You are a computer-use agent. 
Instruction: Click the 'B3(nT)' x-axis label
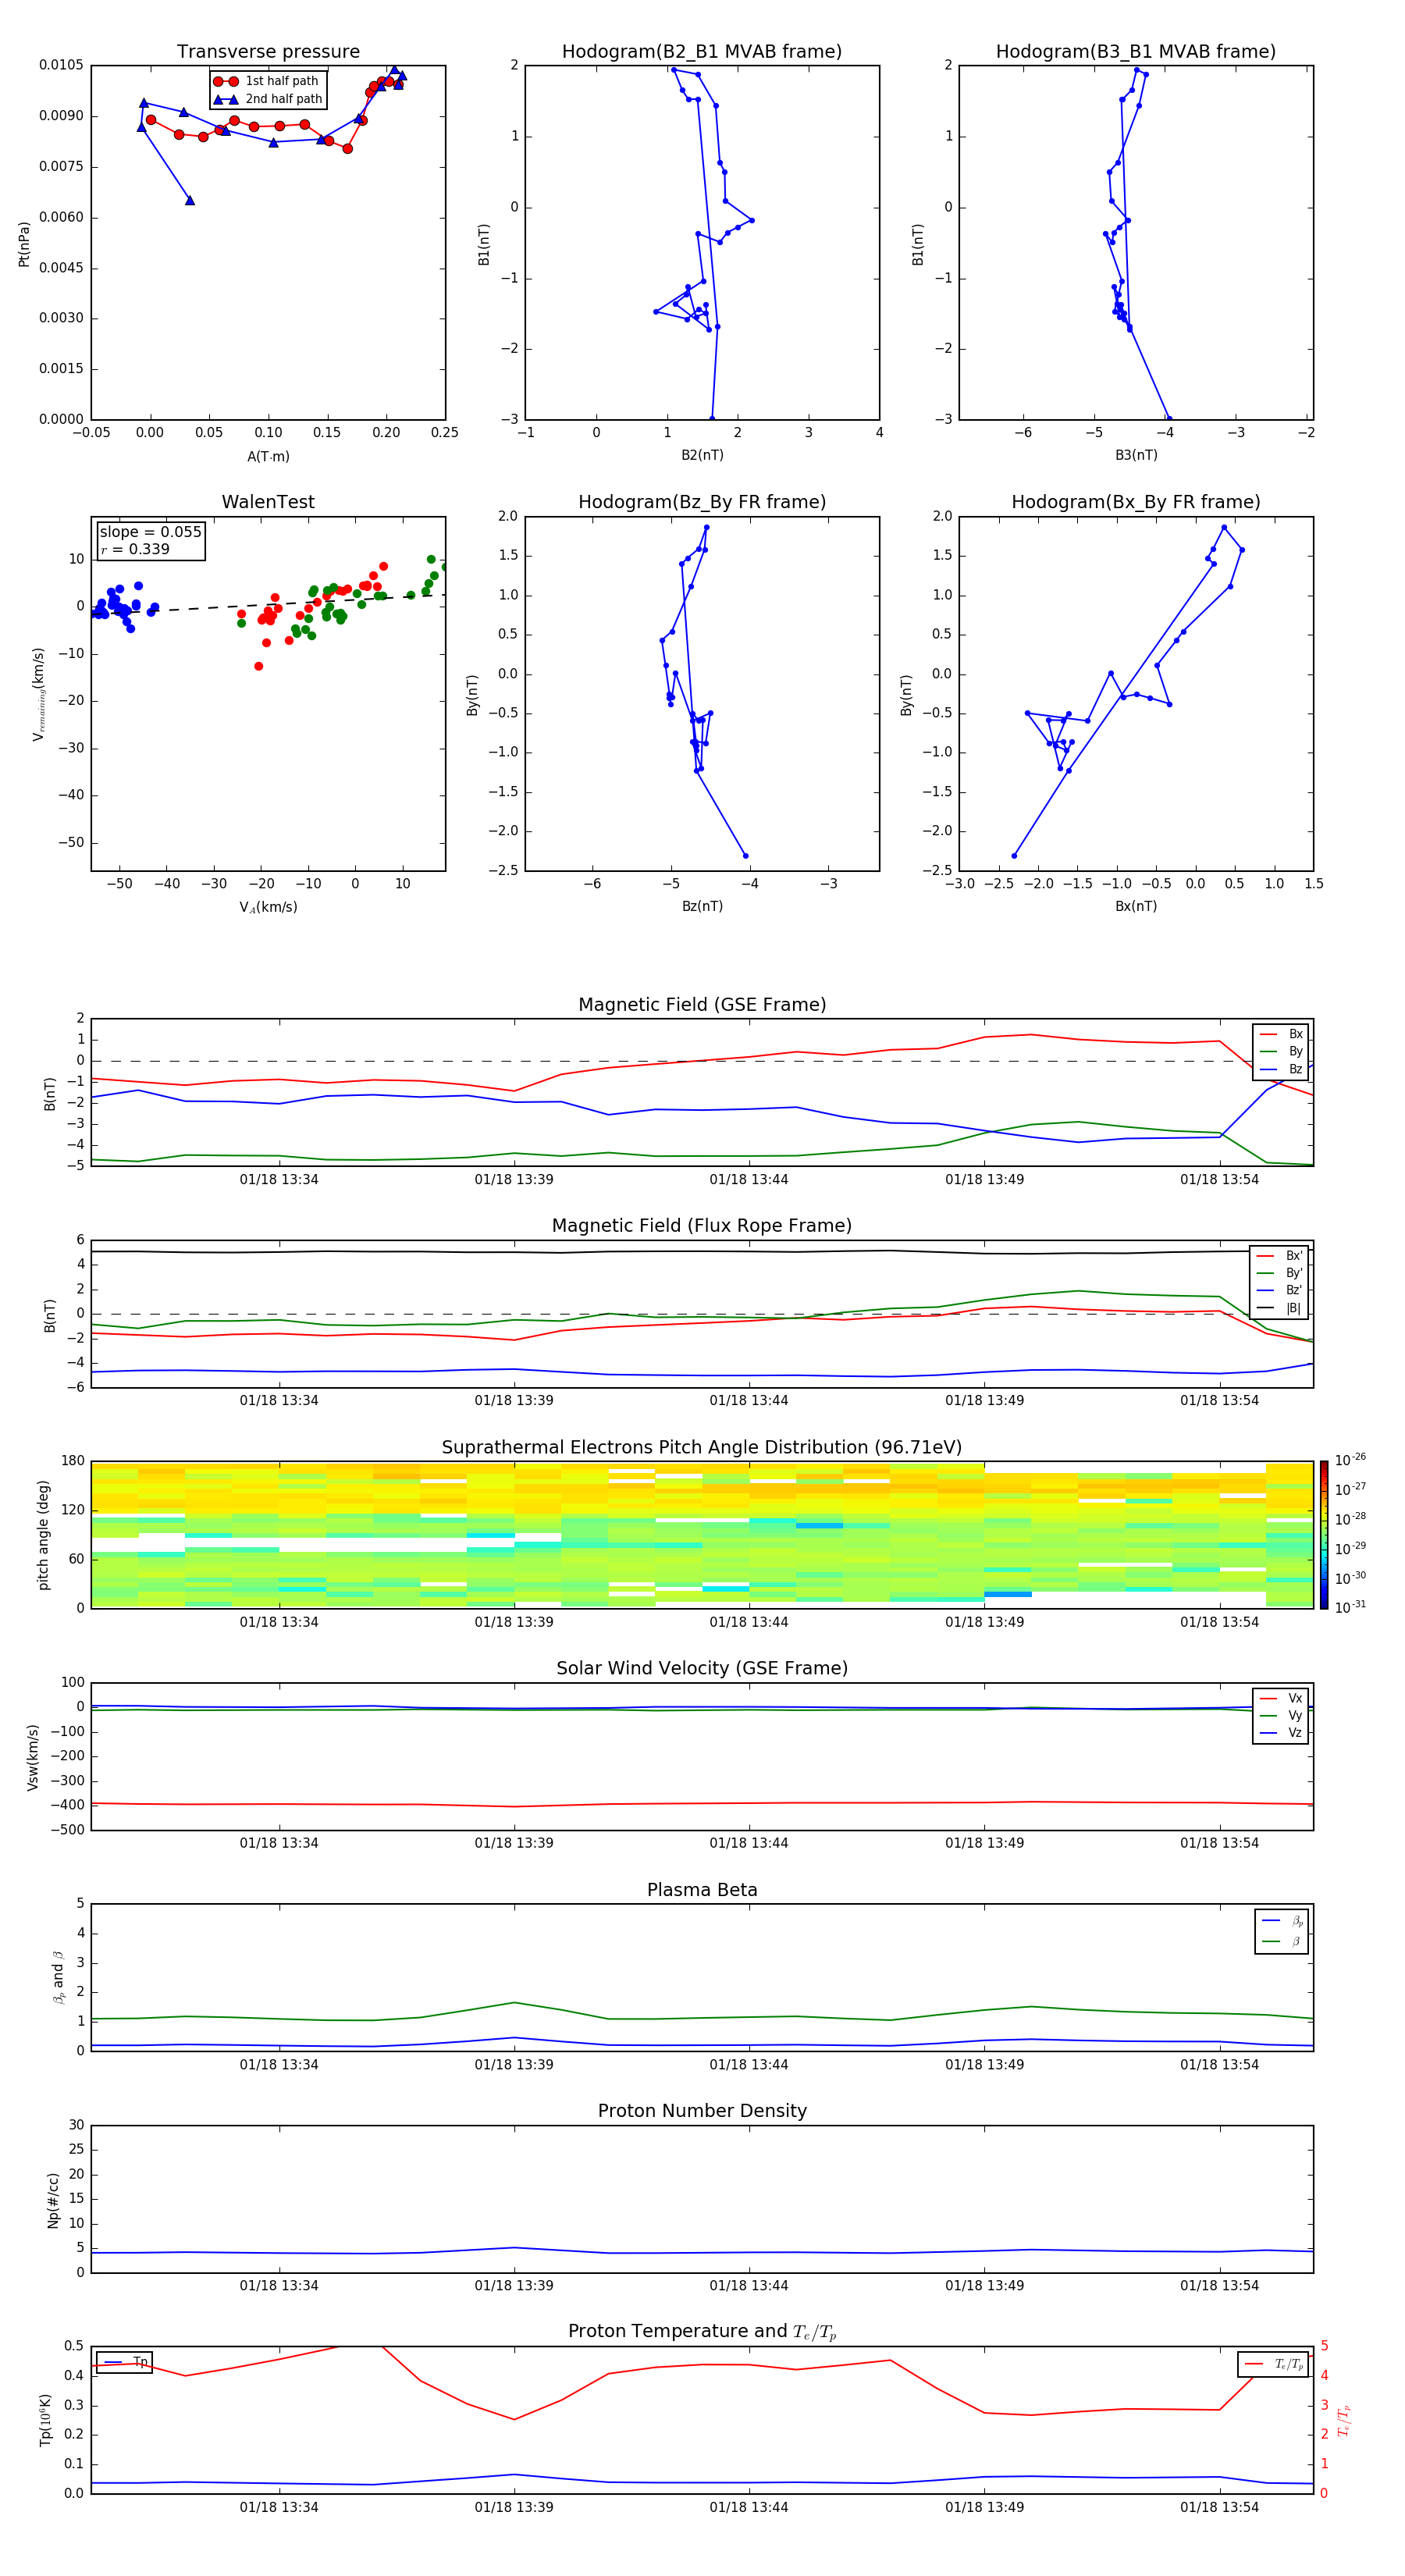pyautogui.click(x=1136, y=455)
